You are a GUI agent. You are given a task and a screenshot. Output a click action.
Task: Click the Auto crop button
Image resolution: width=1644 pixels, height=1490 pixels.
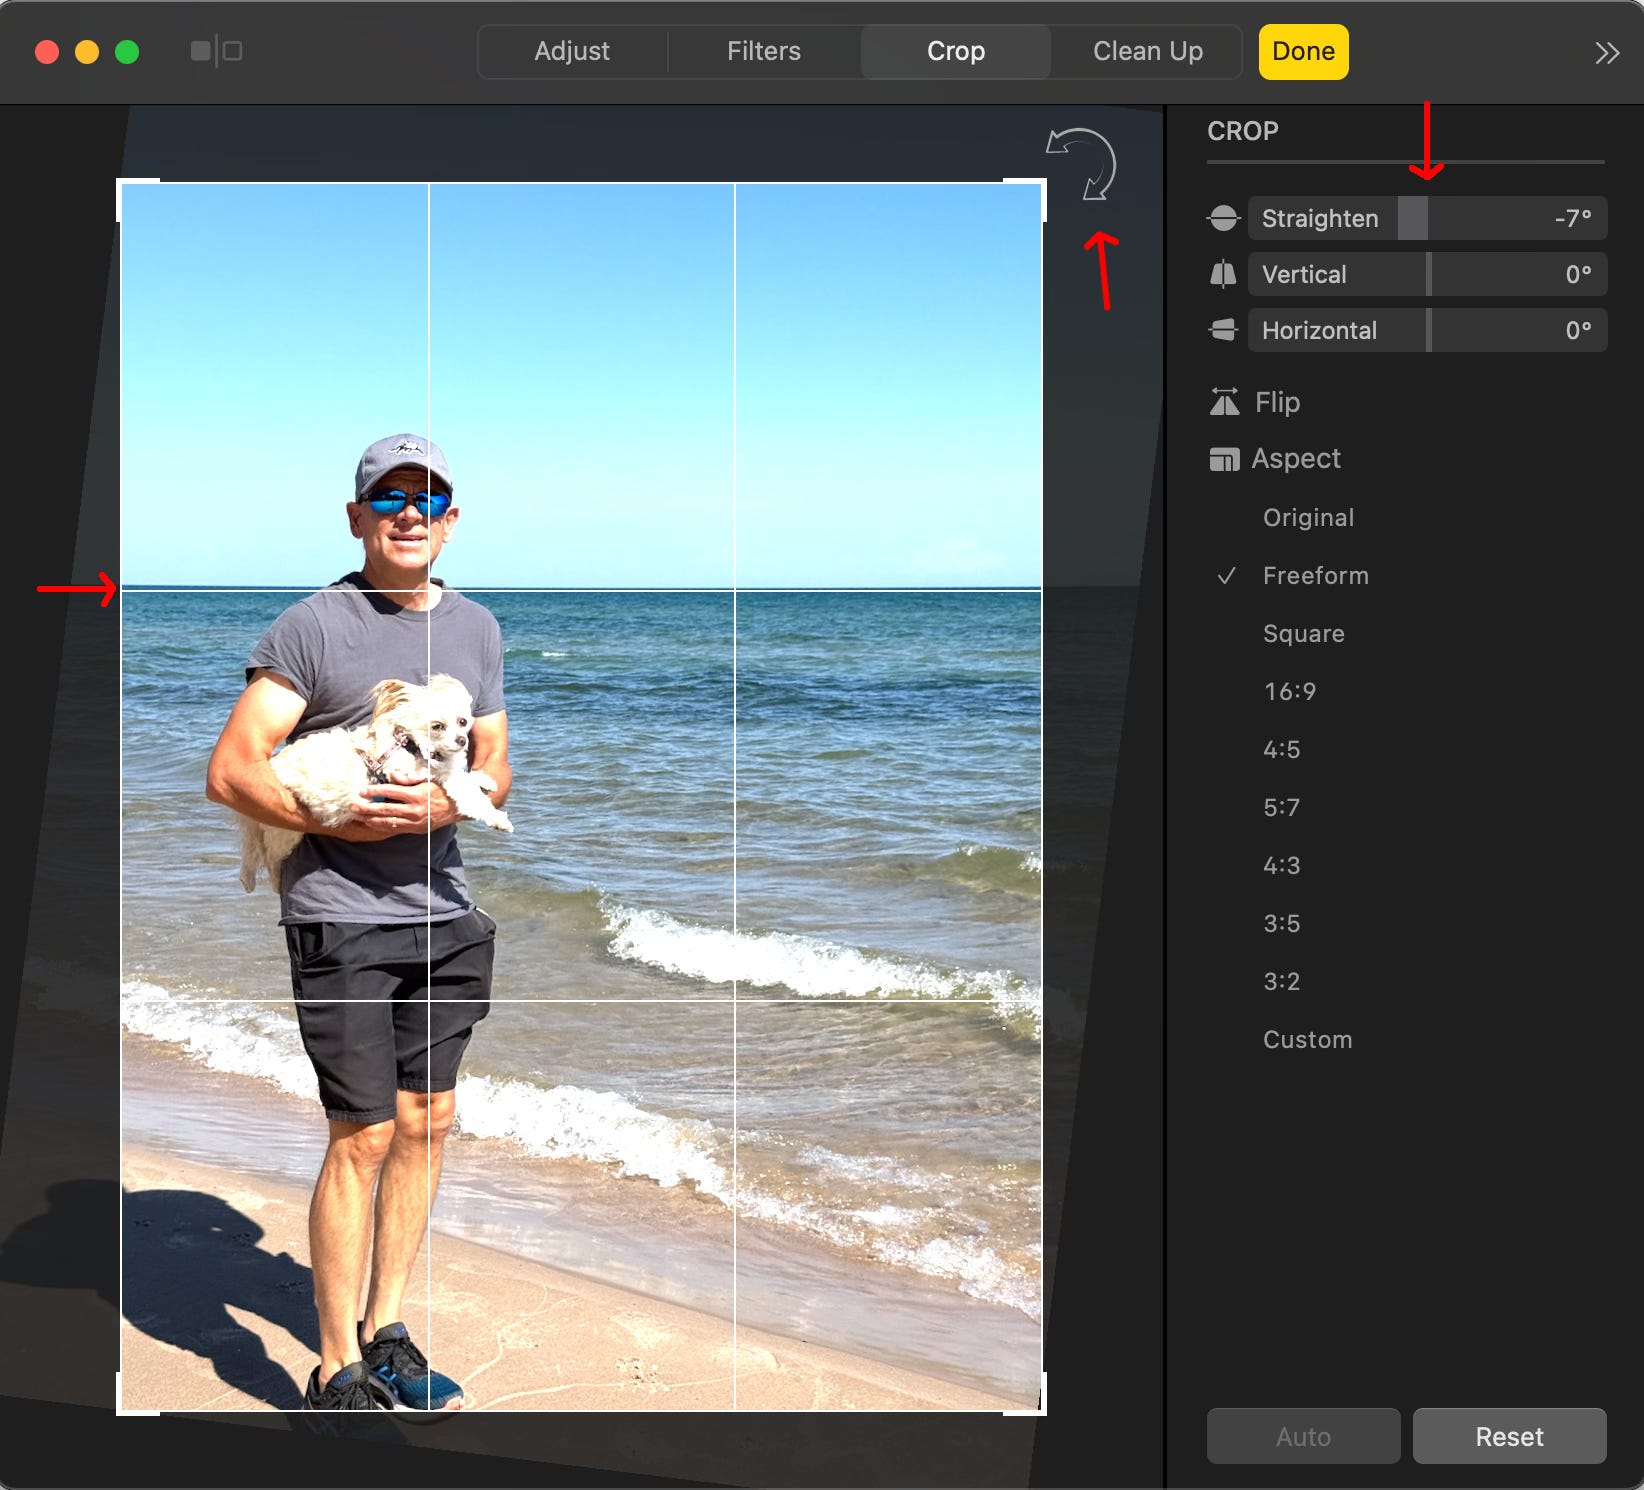pos(1303,1436)
